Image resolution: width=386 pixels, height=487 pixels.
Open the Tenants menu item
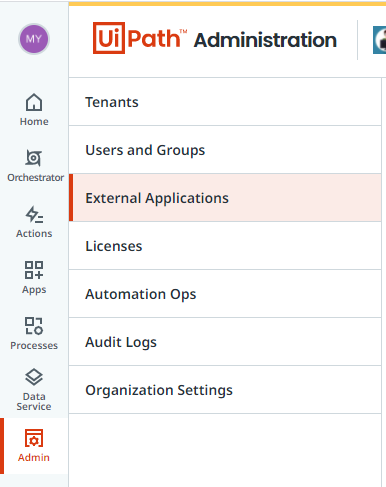225,102
